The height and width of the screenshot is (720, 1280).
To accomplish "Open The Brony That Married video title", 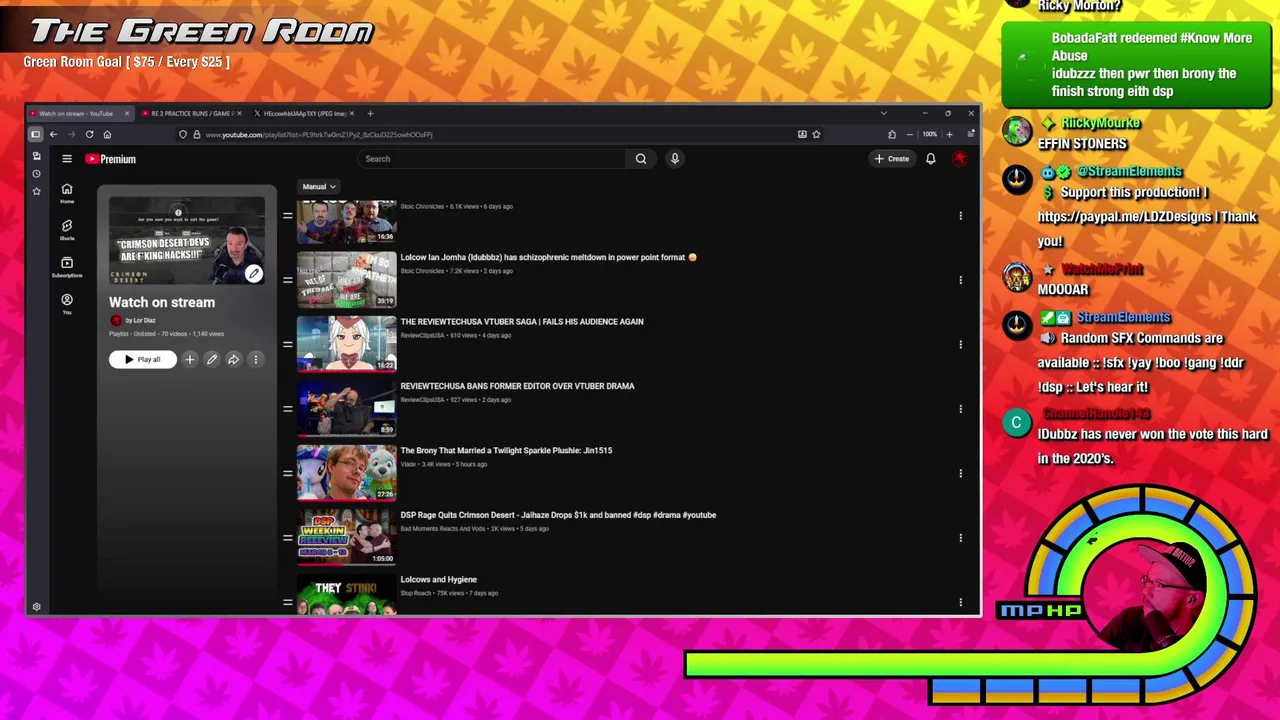I will coord(506,450).
